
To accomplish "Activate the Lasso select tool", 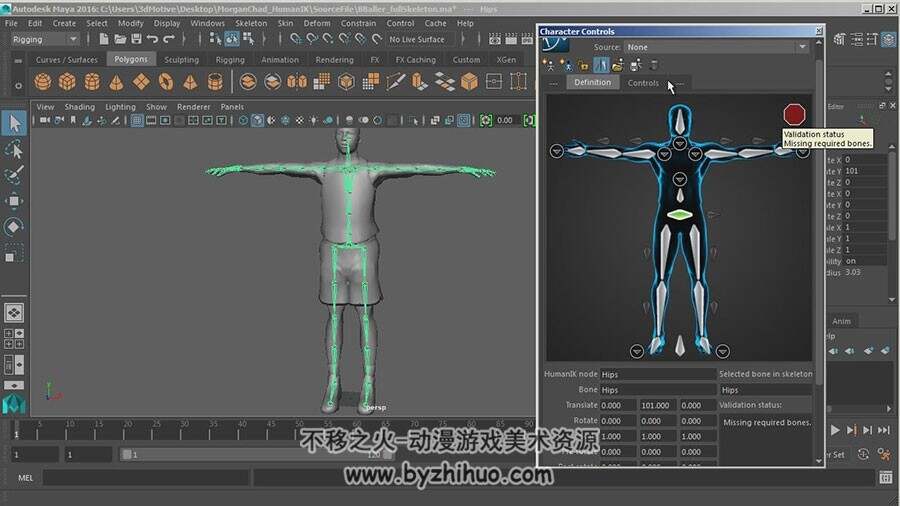I will point(14,149).
